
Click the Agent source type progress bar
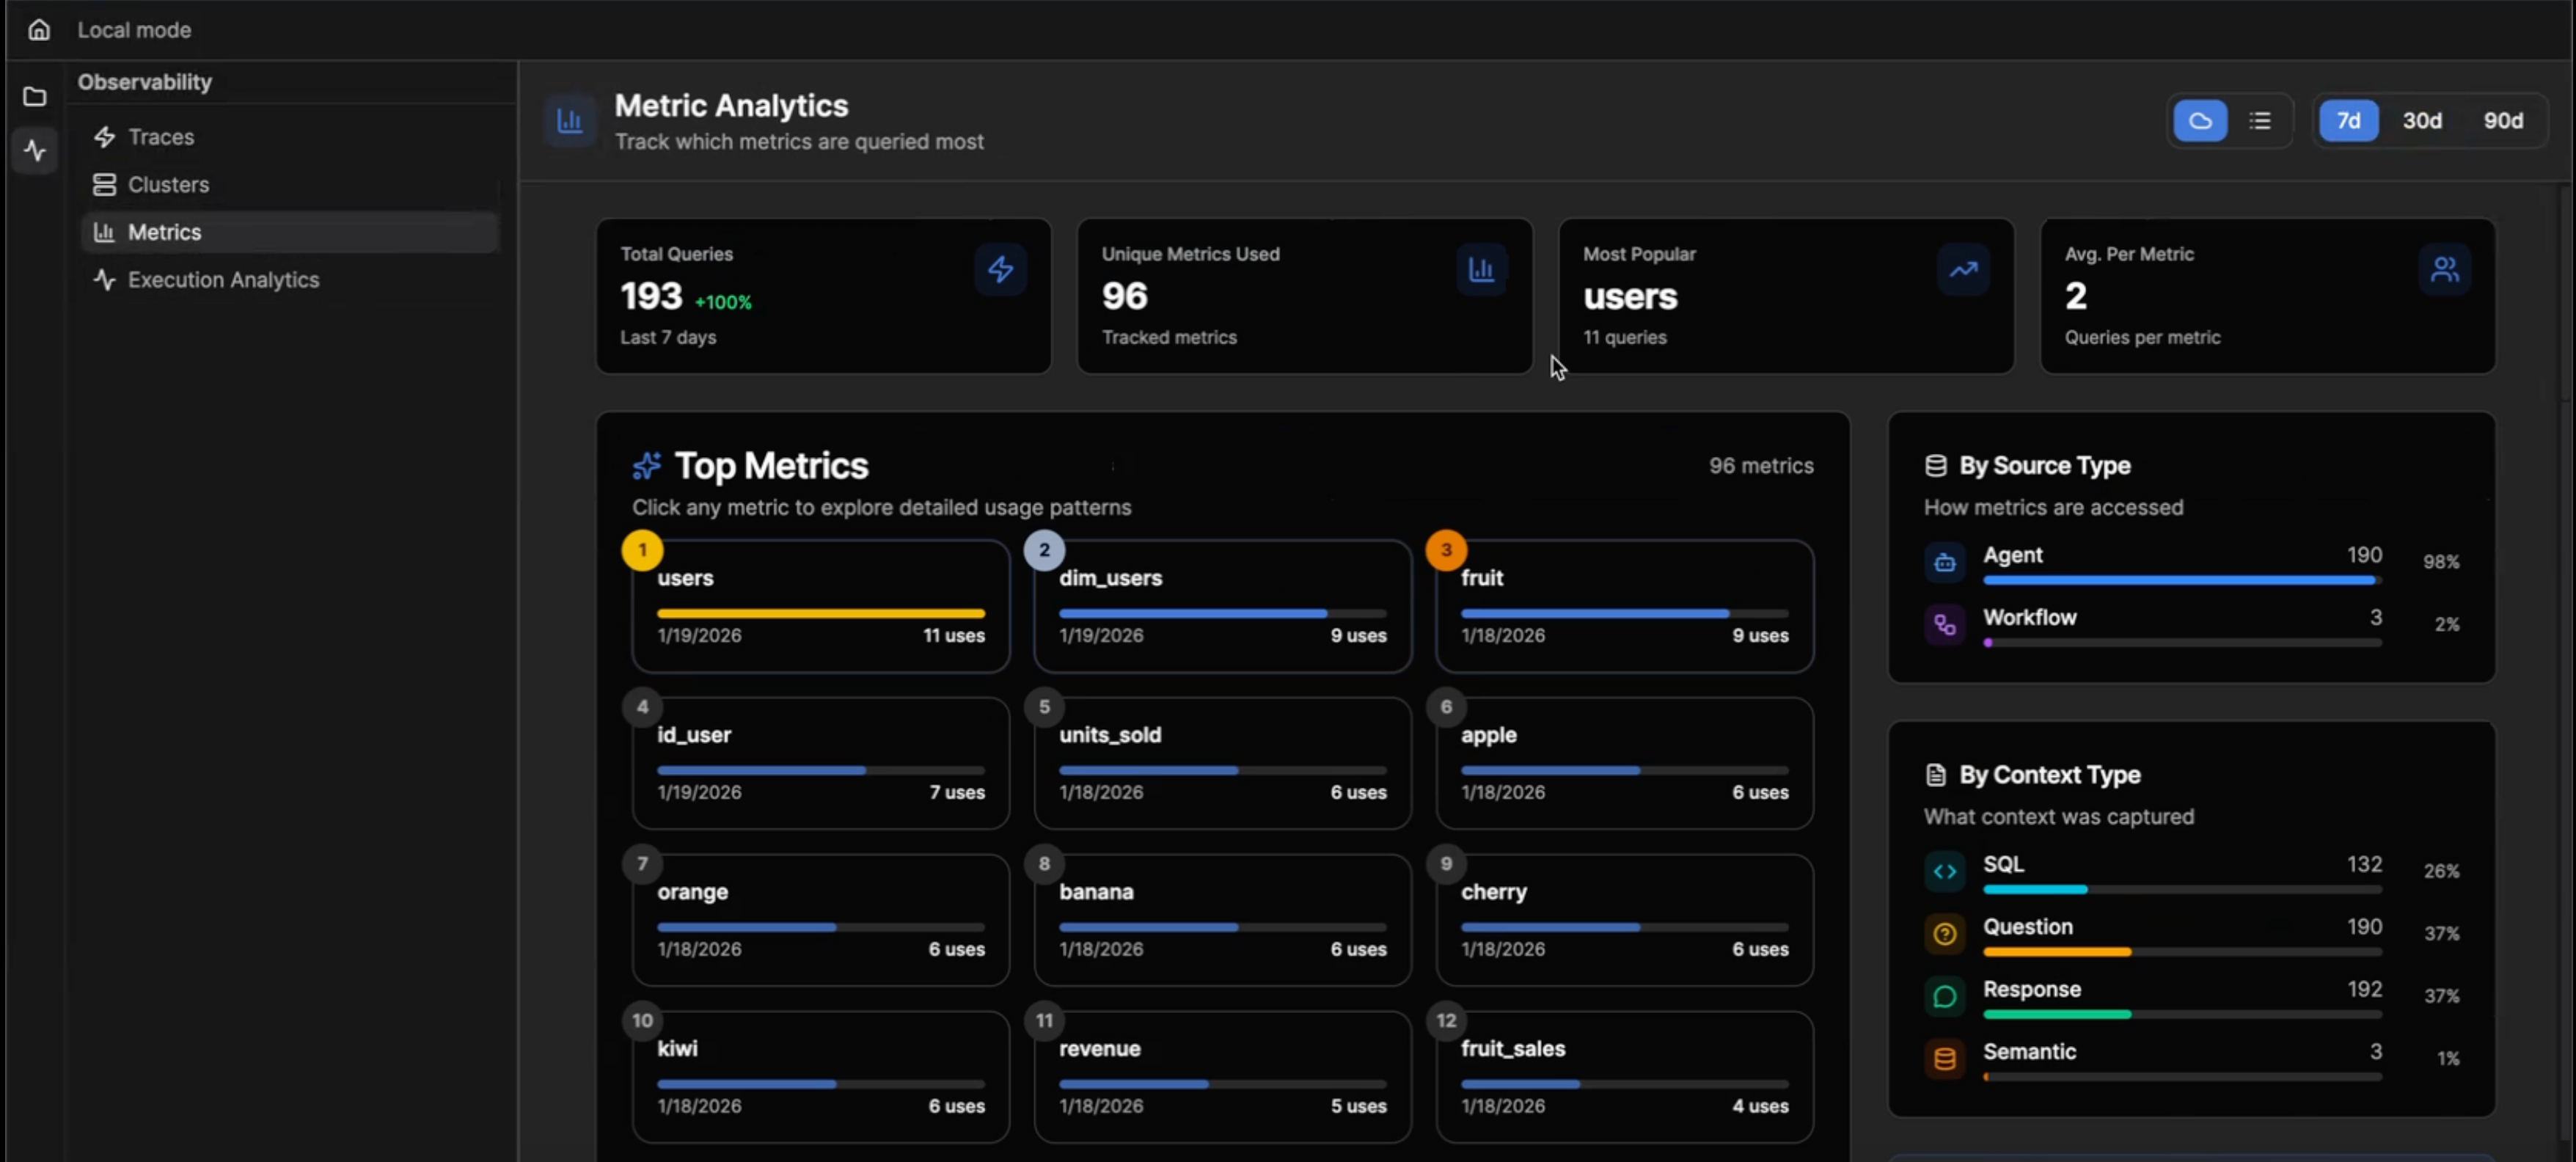tap(2181, 580)
